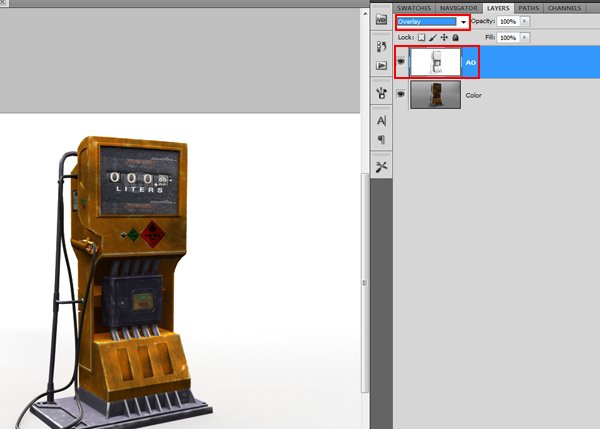Select the Layers tab
Screen dimensions: 600x429
(498, 8)
